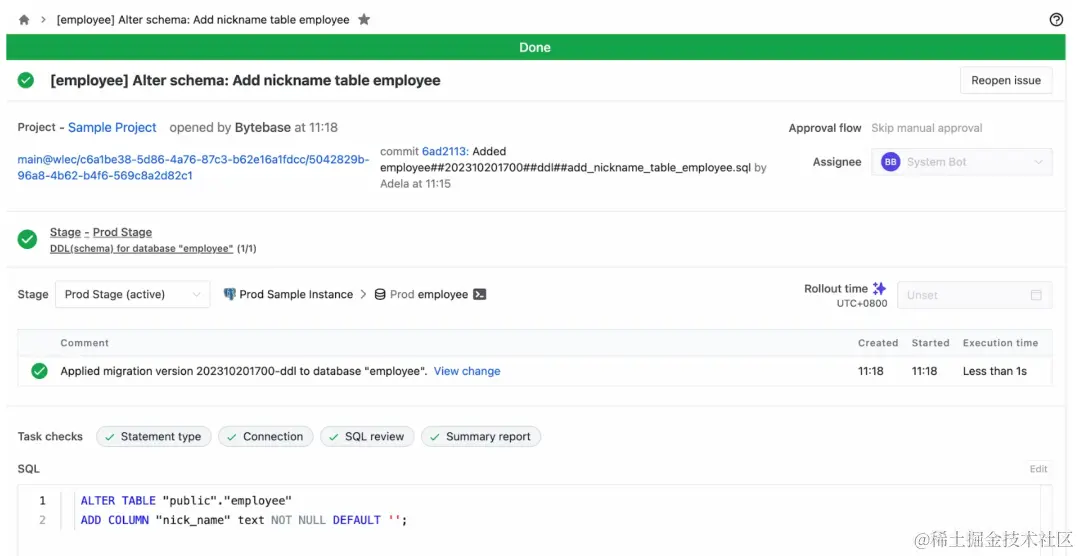Open the main@wlec repository branch link
1080x556 pixels.
(194, 167)
